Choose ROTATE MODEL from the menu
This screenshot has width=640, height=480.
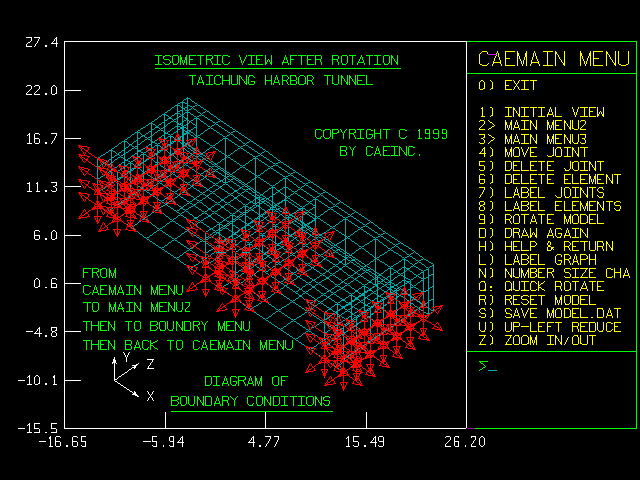point(541,219)
